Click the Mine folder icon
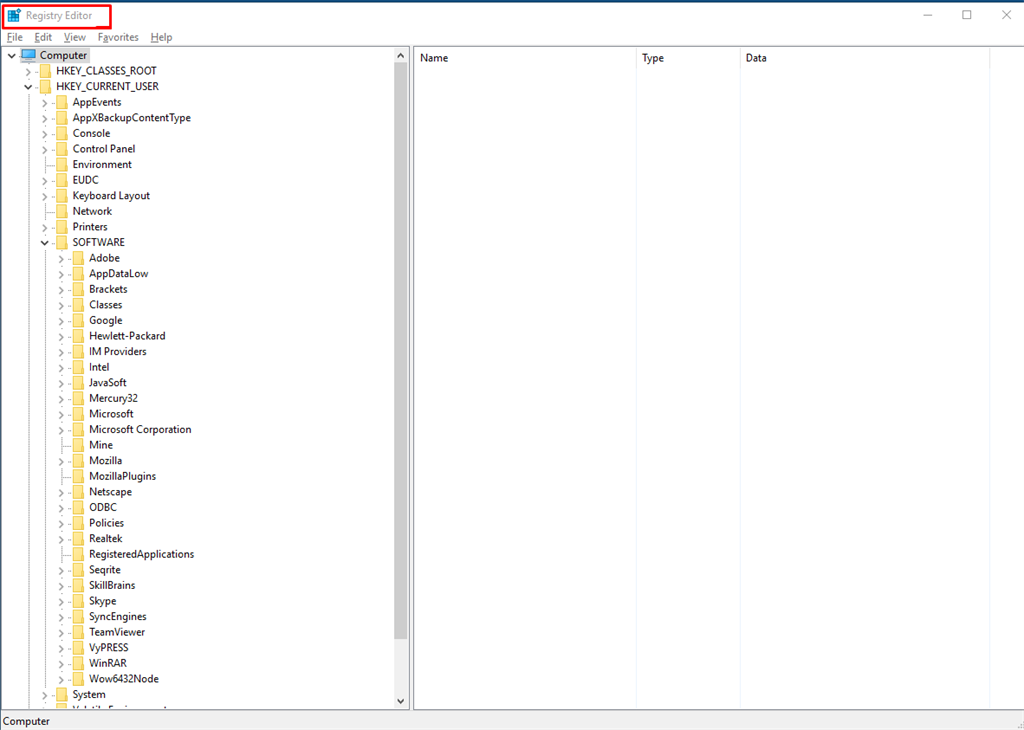This screenshot has height=730, width=1024. pos(78,445)
